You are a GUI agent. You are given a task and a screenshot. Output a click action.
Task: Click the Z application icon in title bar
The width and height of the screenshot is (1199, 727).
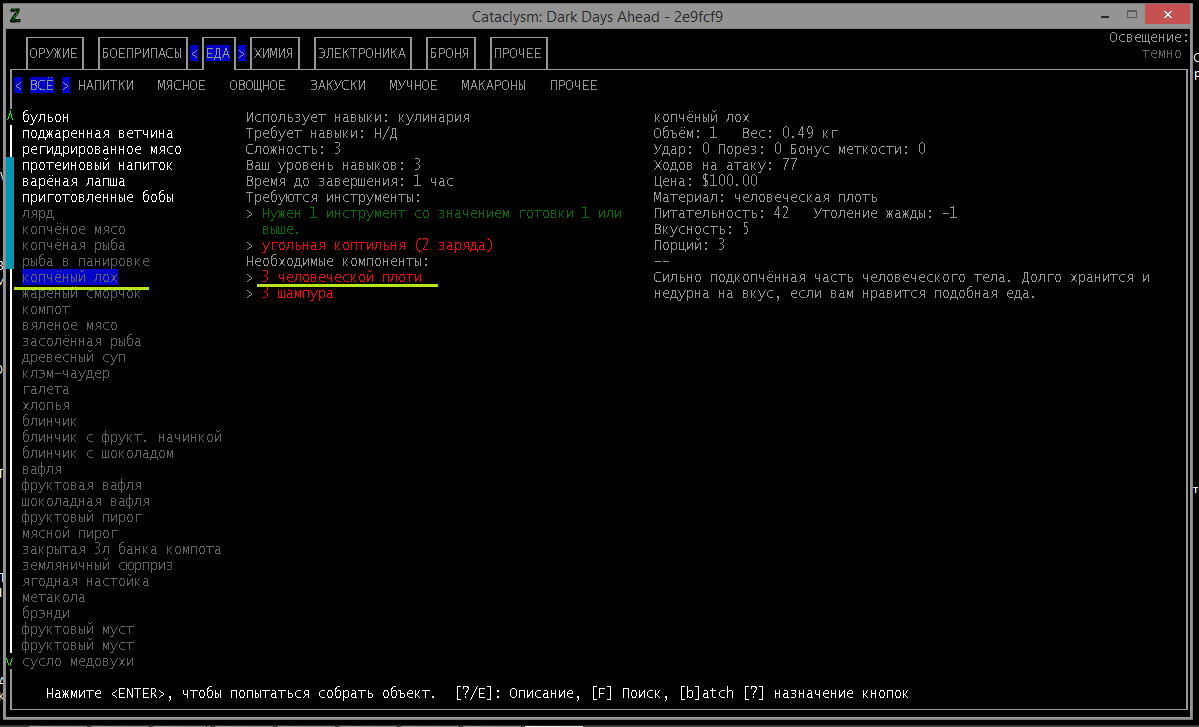[x=15, y=15]
